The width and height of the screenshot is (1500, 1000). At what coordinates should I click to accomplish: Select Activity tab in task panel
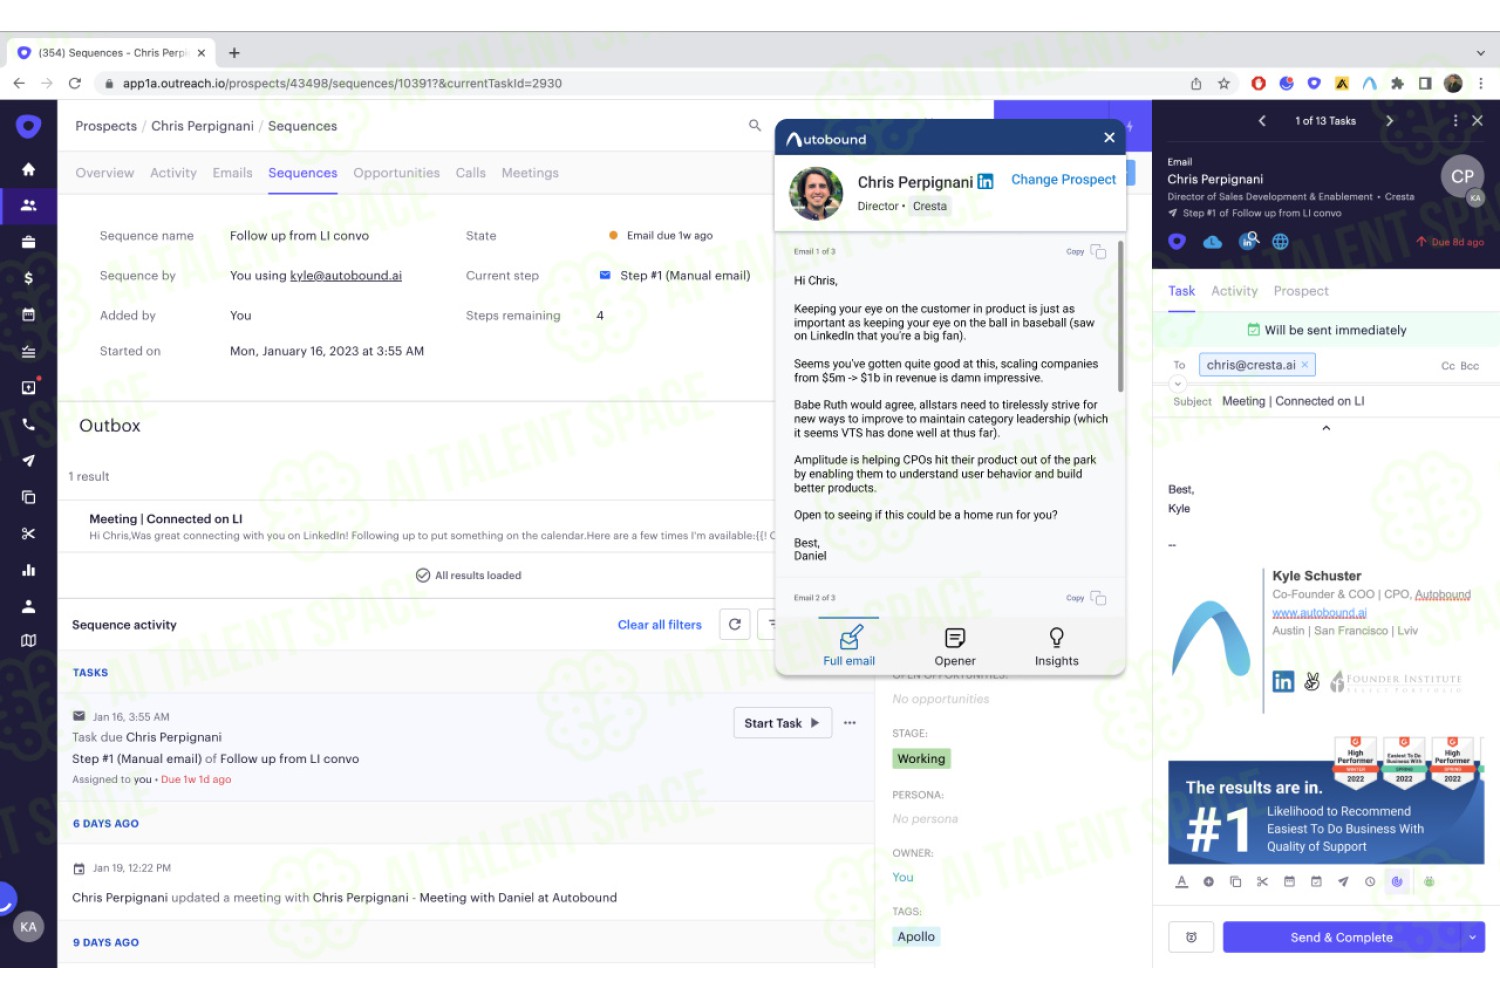[1234, 291]
